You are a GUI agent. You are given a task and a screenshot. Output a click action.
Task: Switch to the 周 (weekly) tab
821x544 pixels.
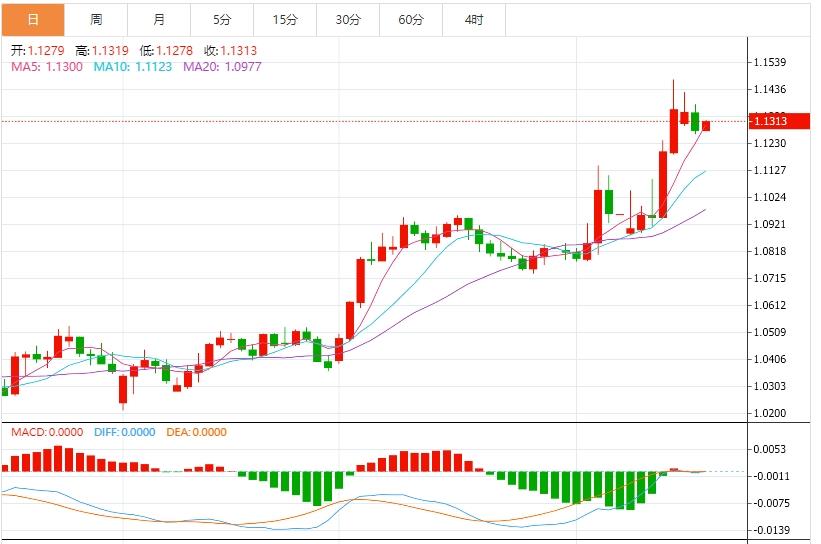pos(96,19)
